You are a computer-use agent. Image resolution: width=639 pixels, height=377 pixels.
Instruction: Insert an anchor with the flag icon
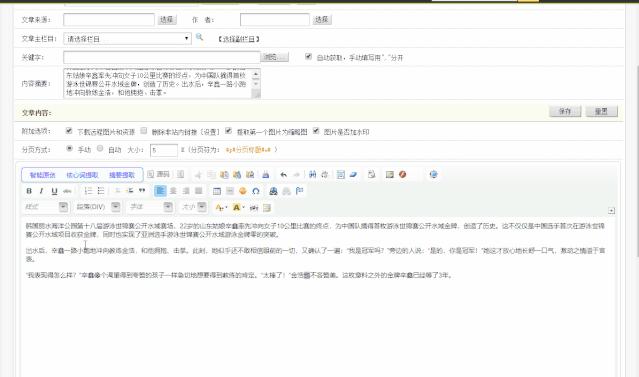tap(300, 191)
